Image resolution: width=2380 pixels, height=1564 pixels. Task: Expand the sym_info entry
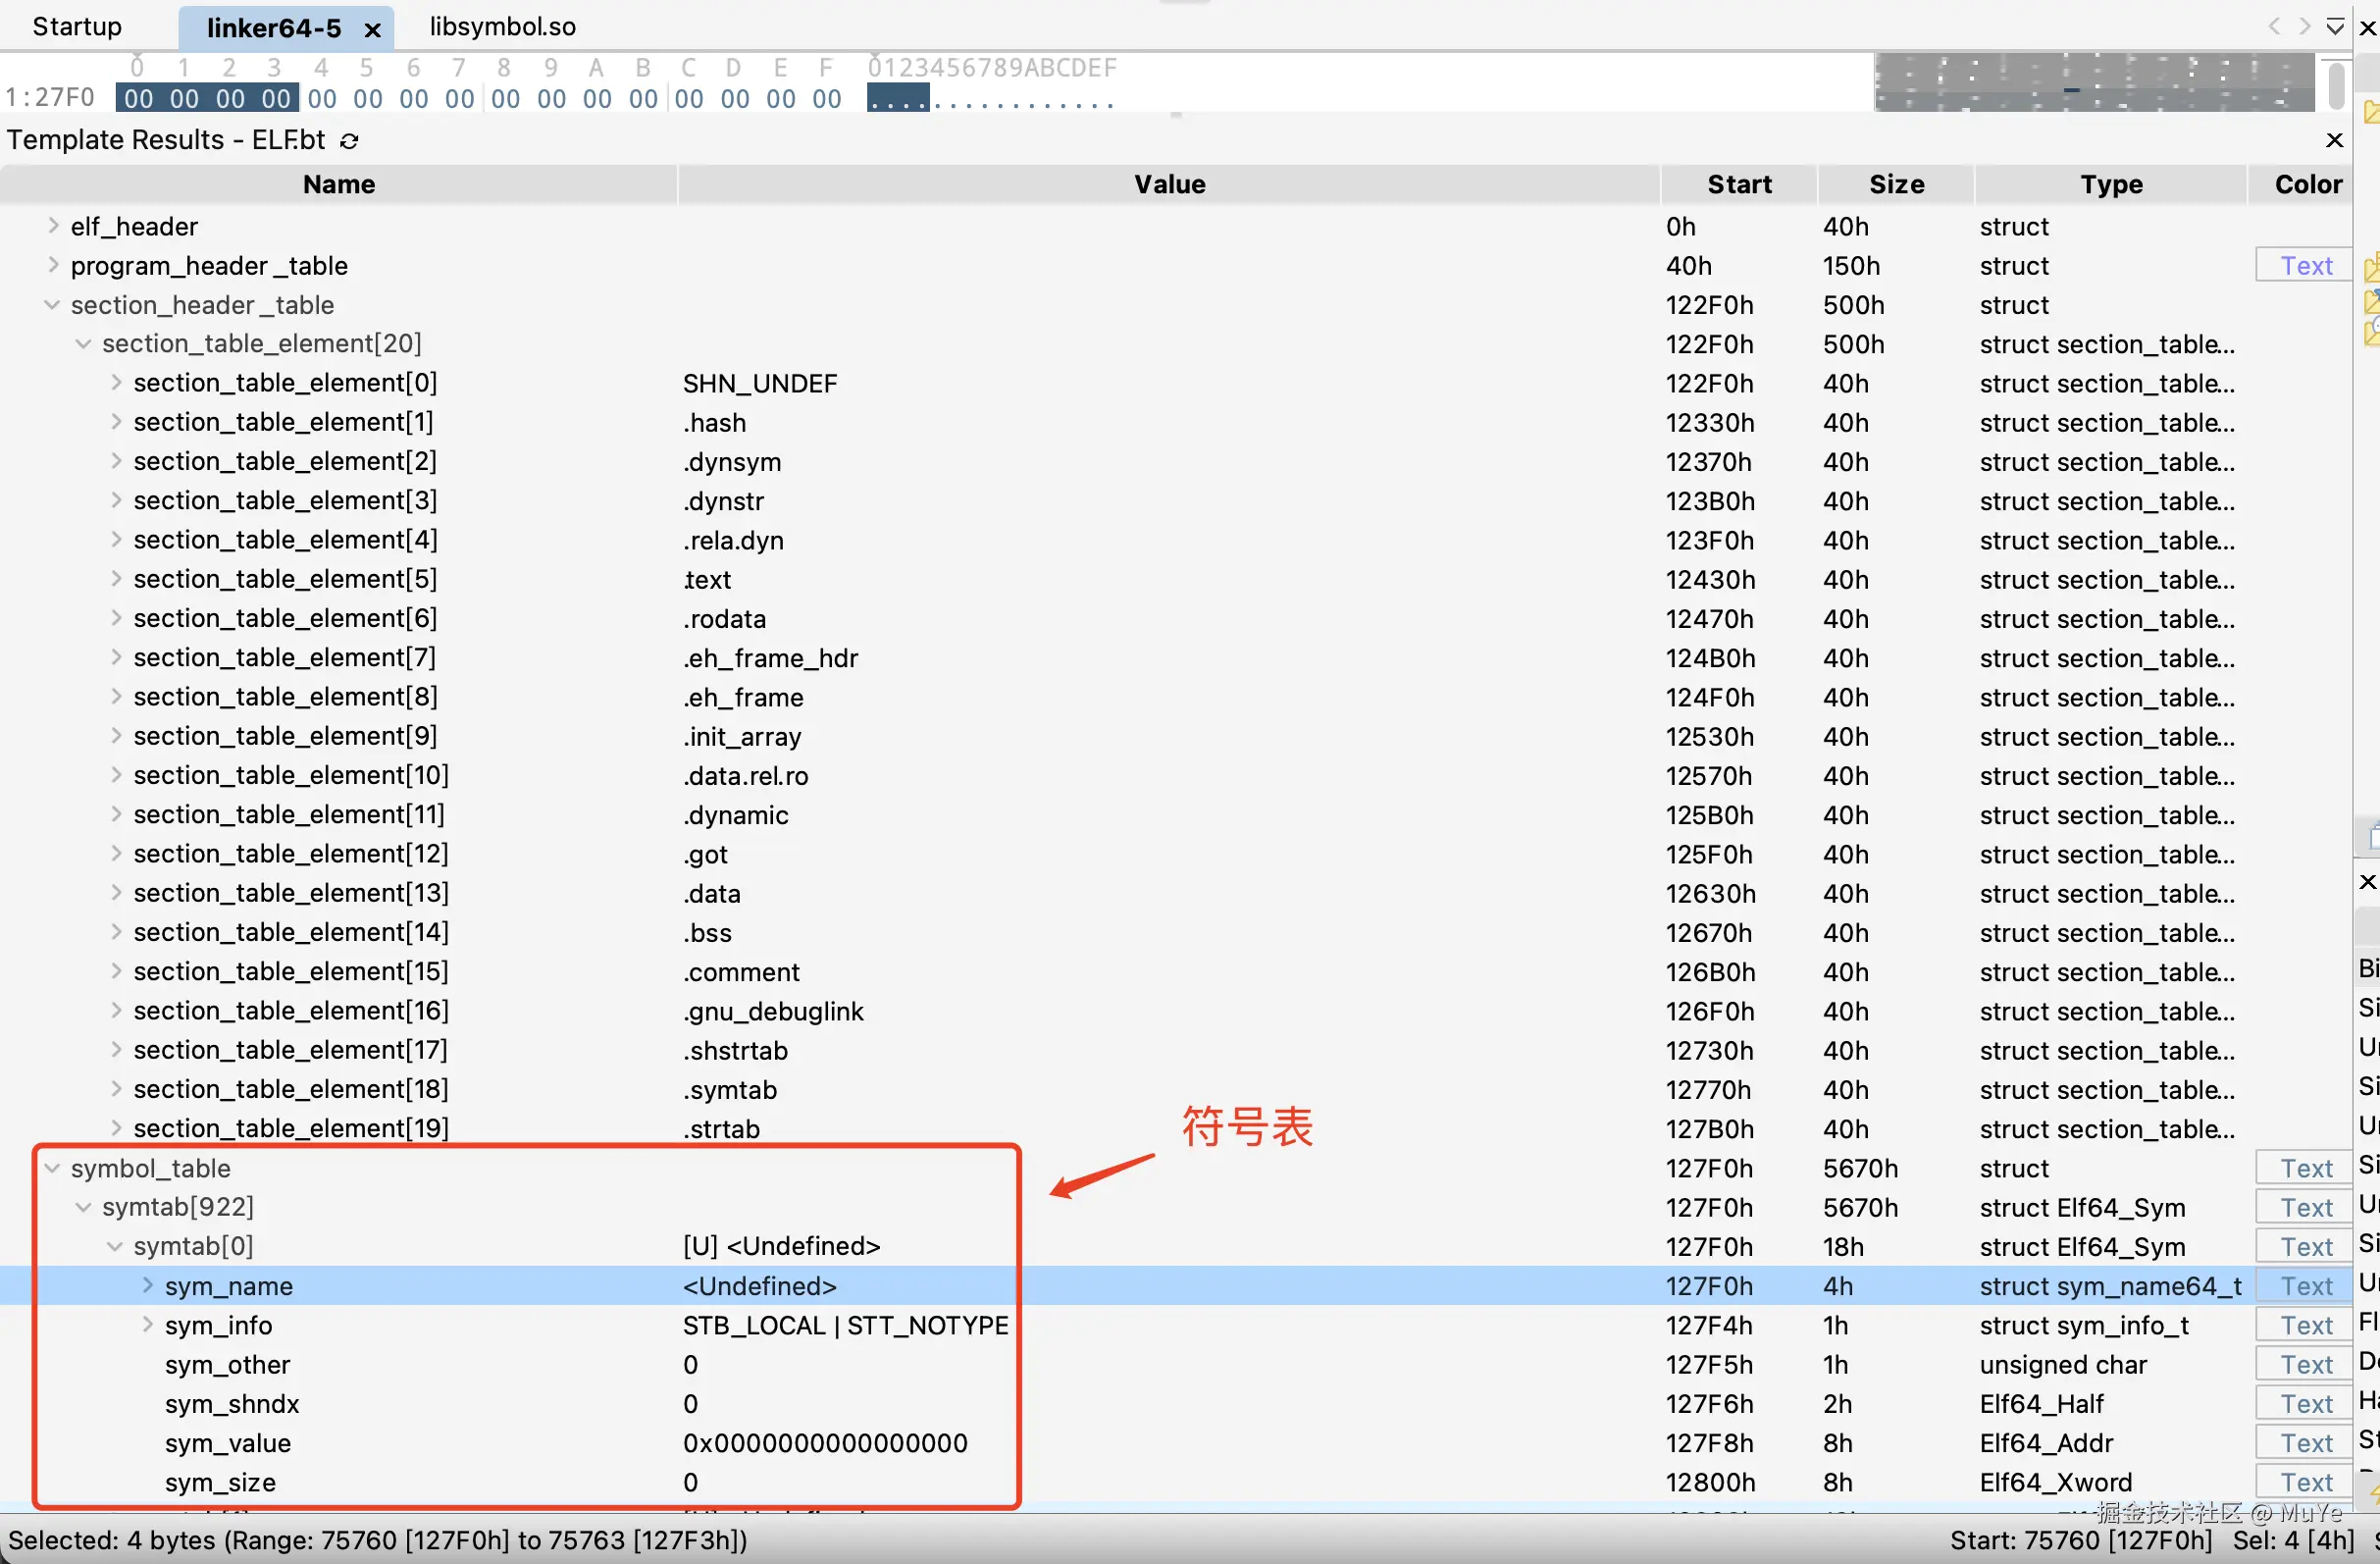147,1325
